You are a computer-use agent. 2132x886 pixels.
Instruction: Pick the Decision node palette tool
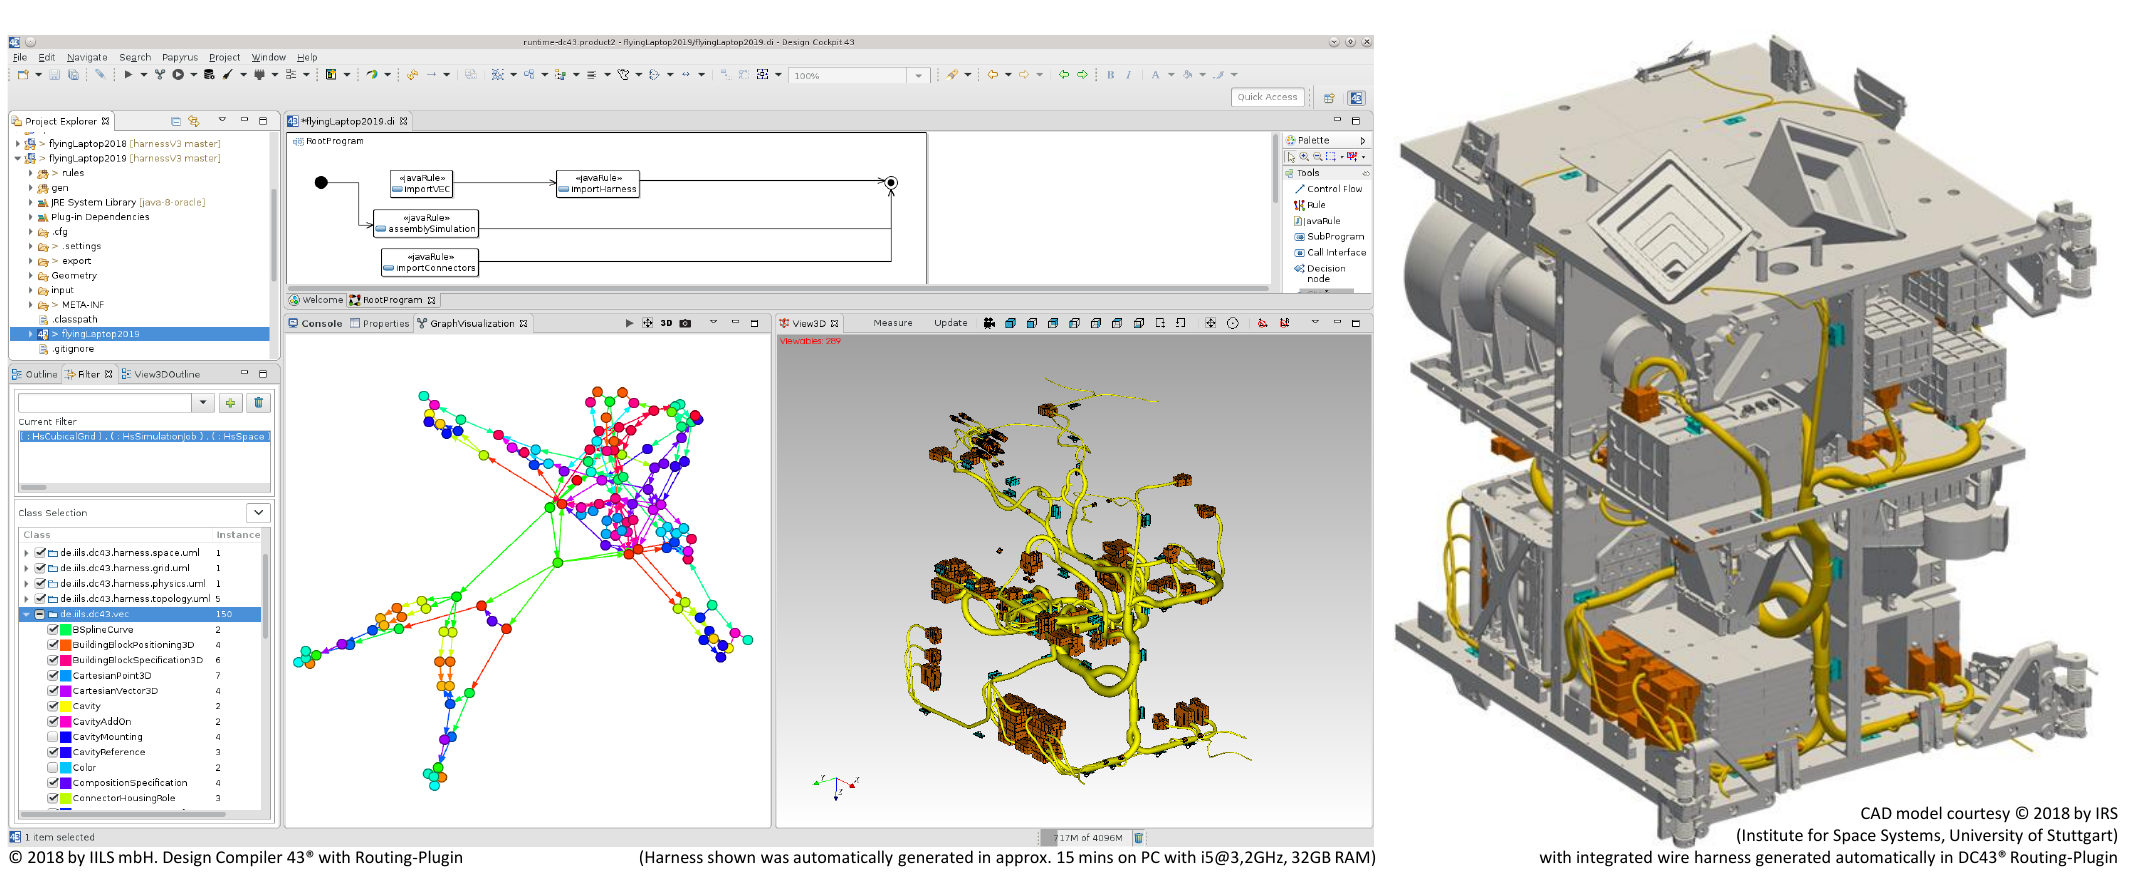click(x=1320, y=273)
